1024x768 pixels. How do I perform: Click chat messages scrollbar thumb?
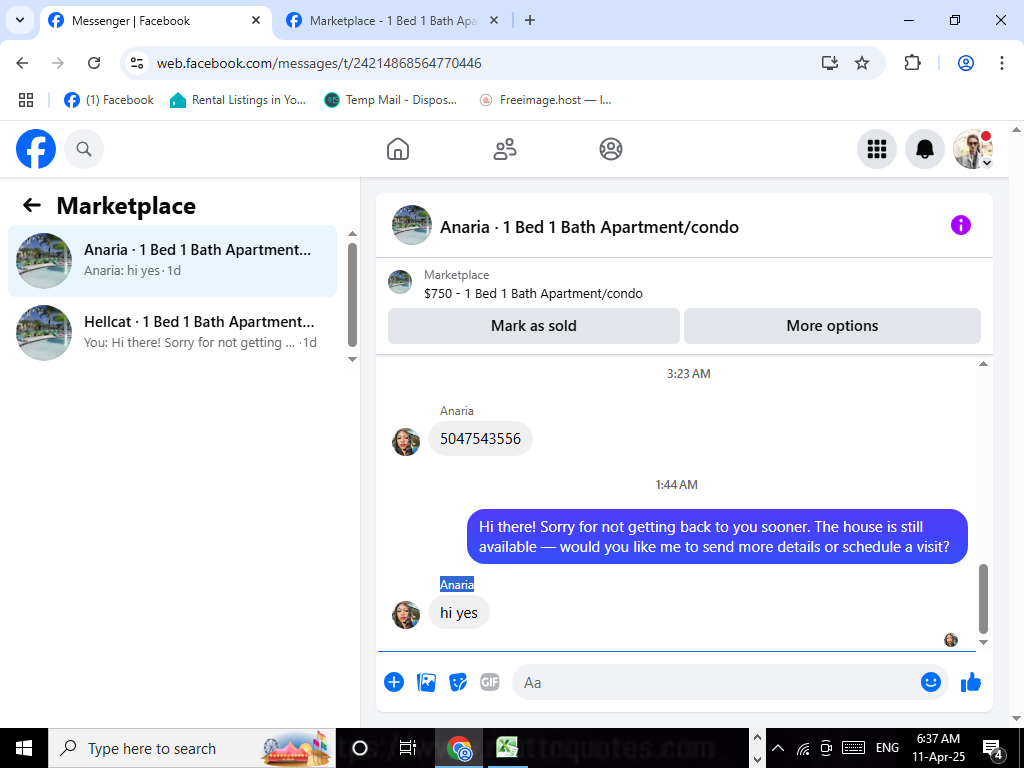click(984, 599)
